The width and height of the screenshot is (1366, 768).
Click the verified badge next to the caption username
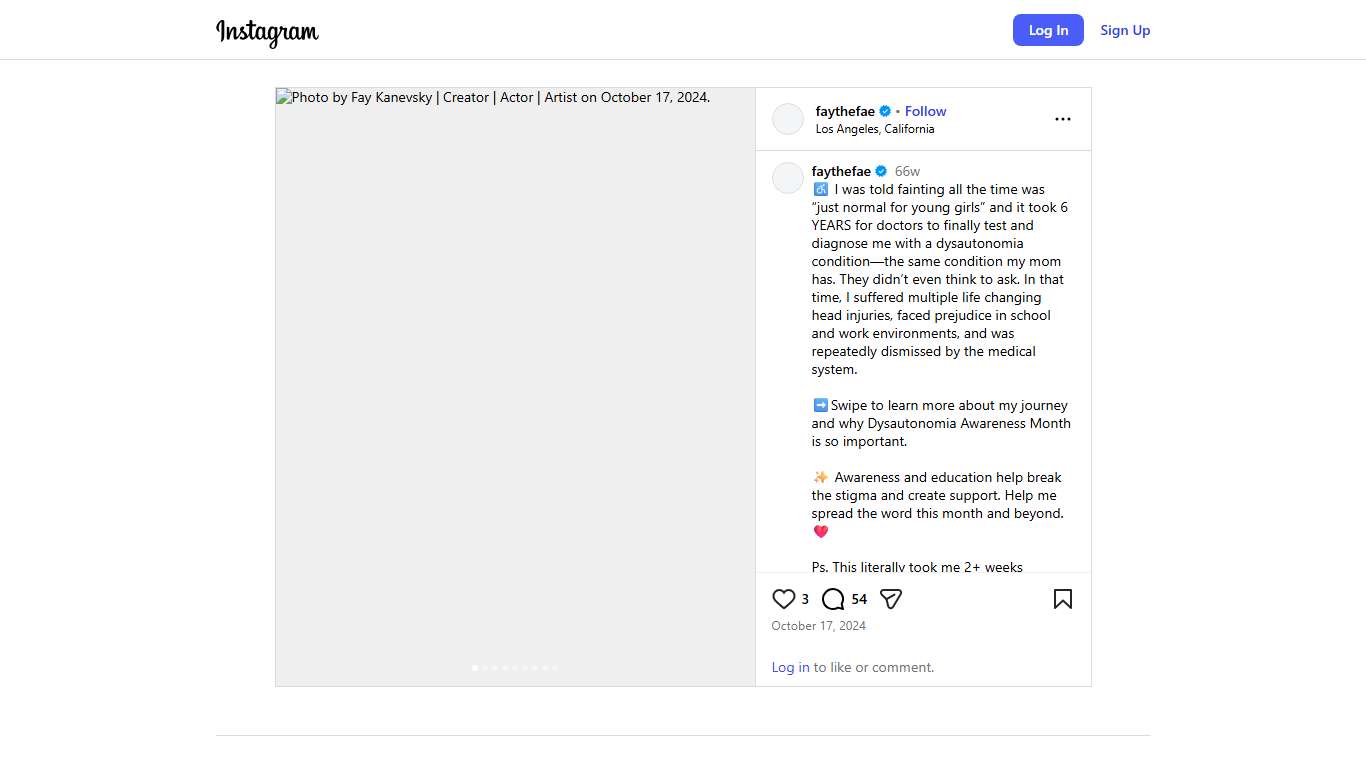click(x=881, y=172)
